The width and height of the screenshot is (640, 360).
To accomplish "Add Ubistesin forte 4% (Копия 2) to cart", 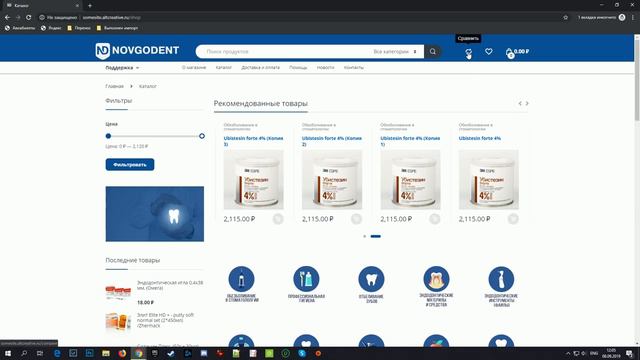I will [x=356, y=219].
